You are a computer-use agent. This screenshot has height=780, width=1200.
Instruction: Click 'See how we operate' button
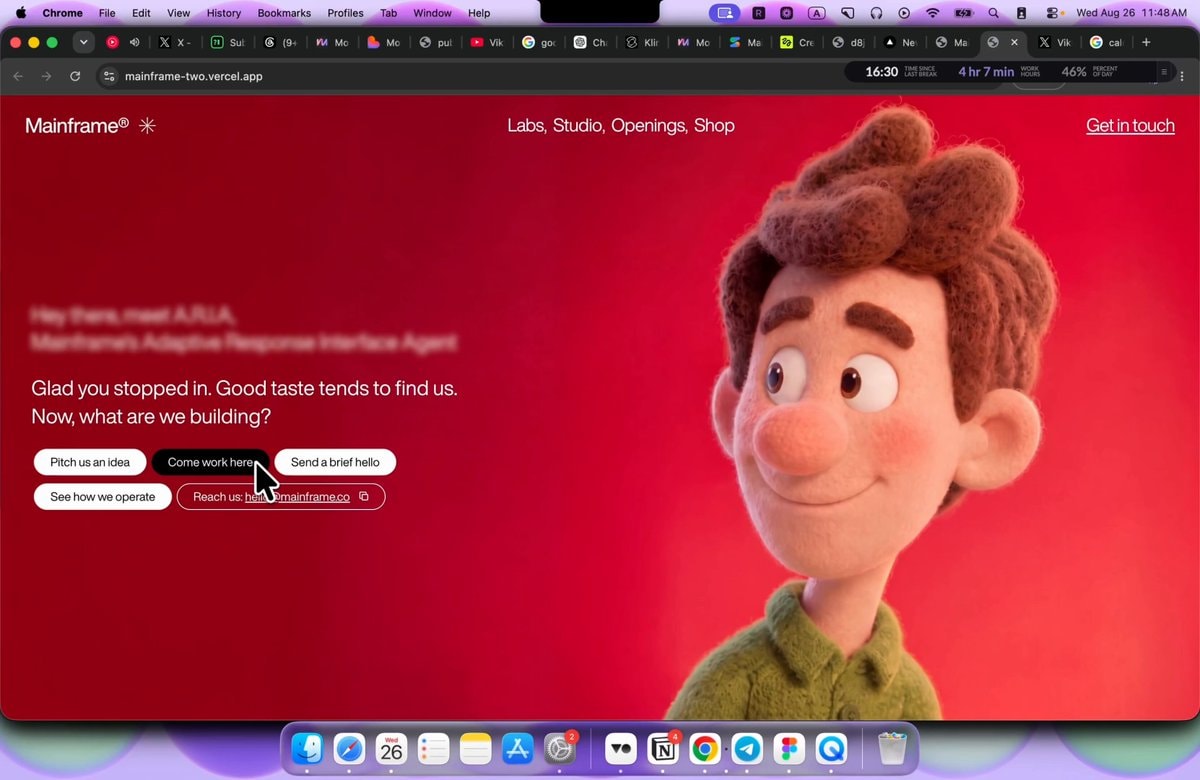103,497
